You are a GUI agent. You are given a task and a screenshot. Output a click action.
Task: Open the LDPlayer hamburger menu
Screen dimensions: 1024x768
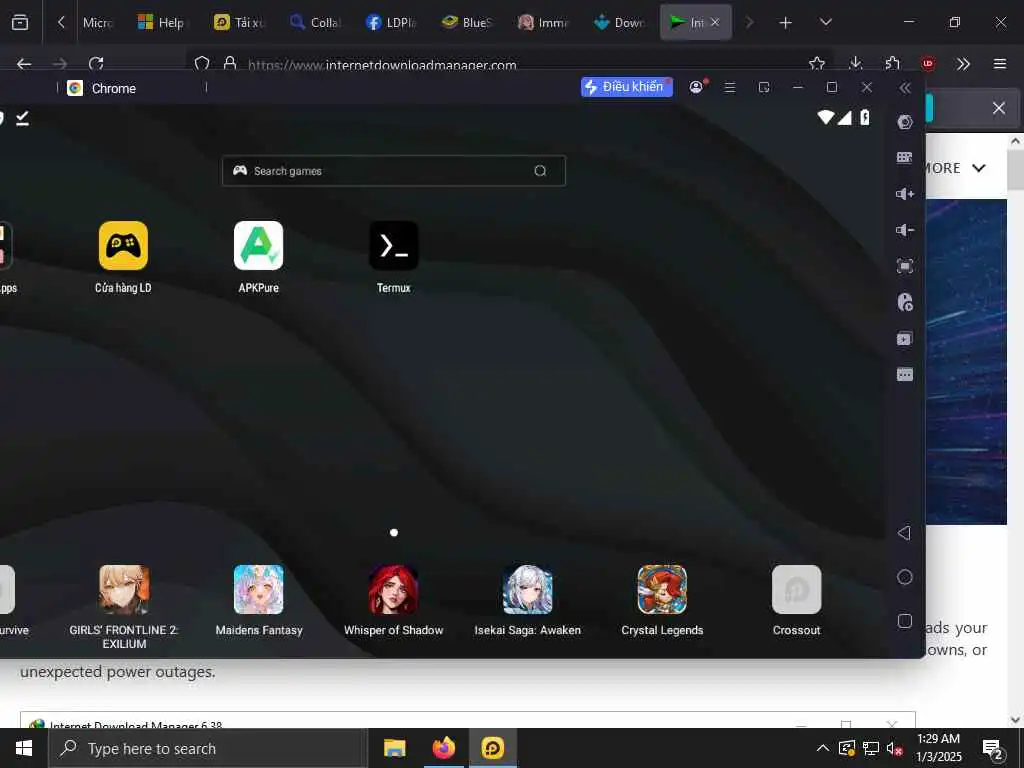[730, 87]
